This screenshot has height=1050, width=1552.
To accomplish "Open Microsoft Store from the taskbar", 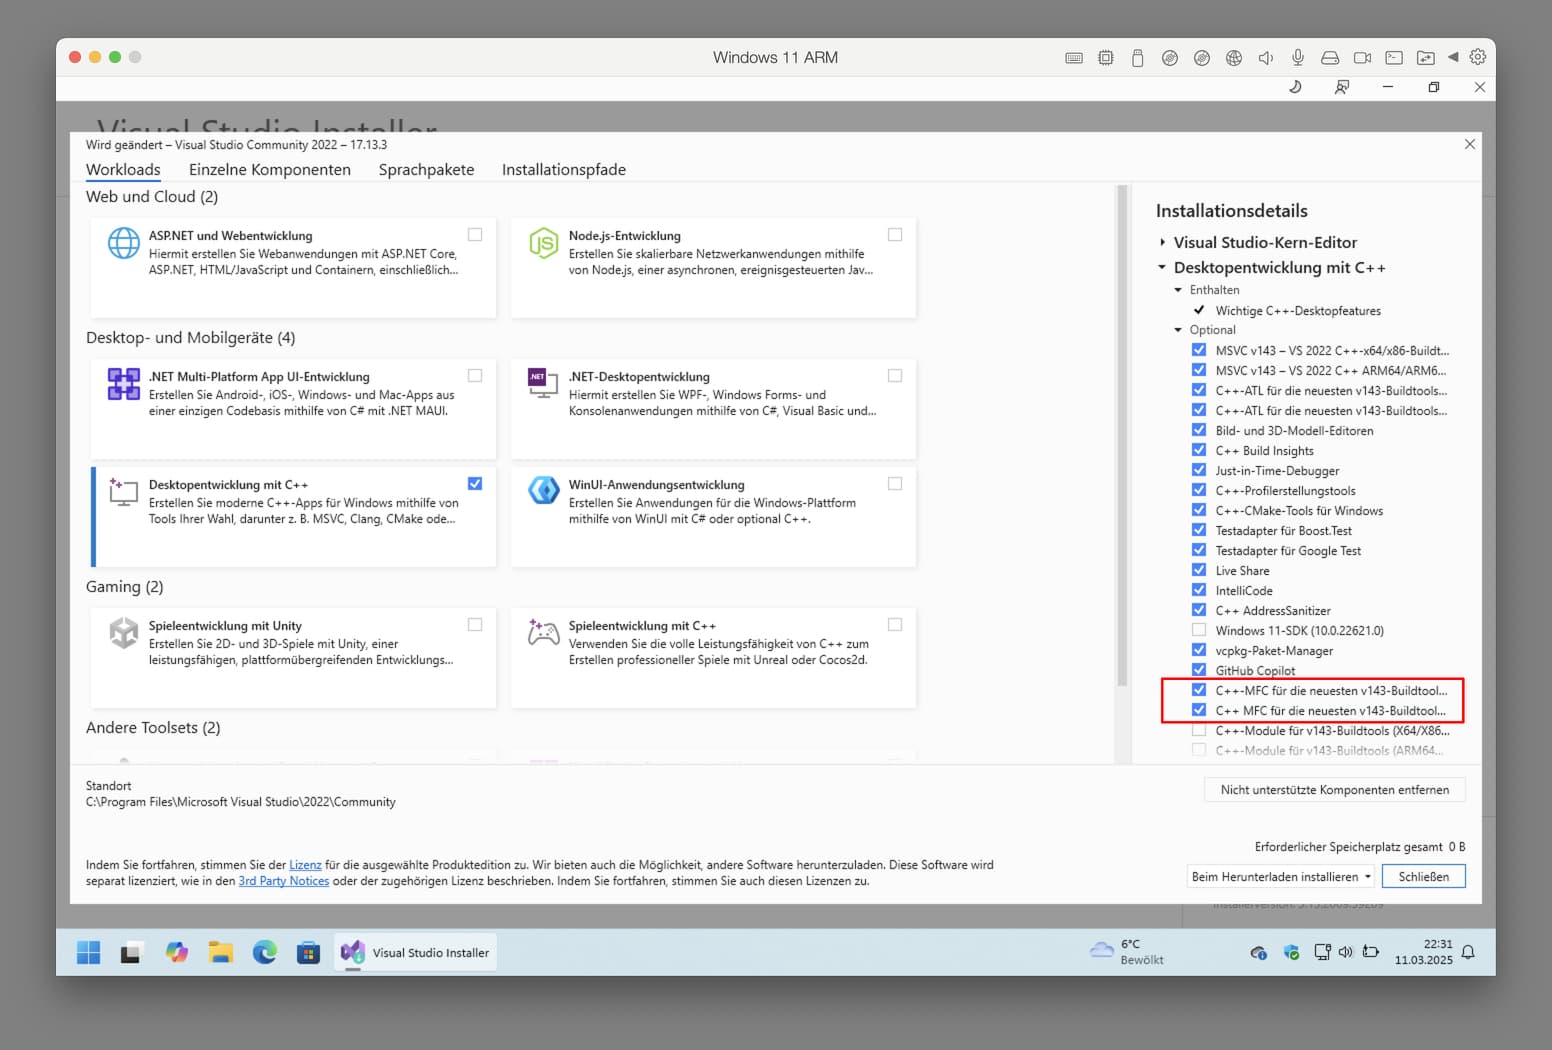I will [308, 953].
